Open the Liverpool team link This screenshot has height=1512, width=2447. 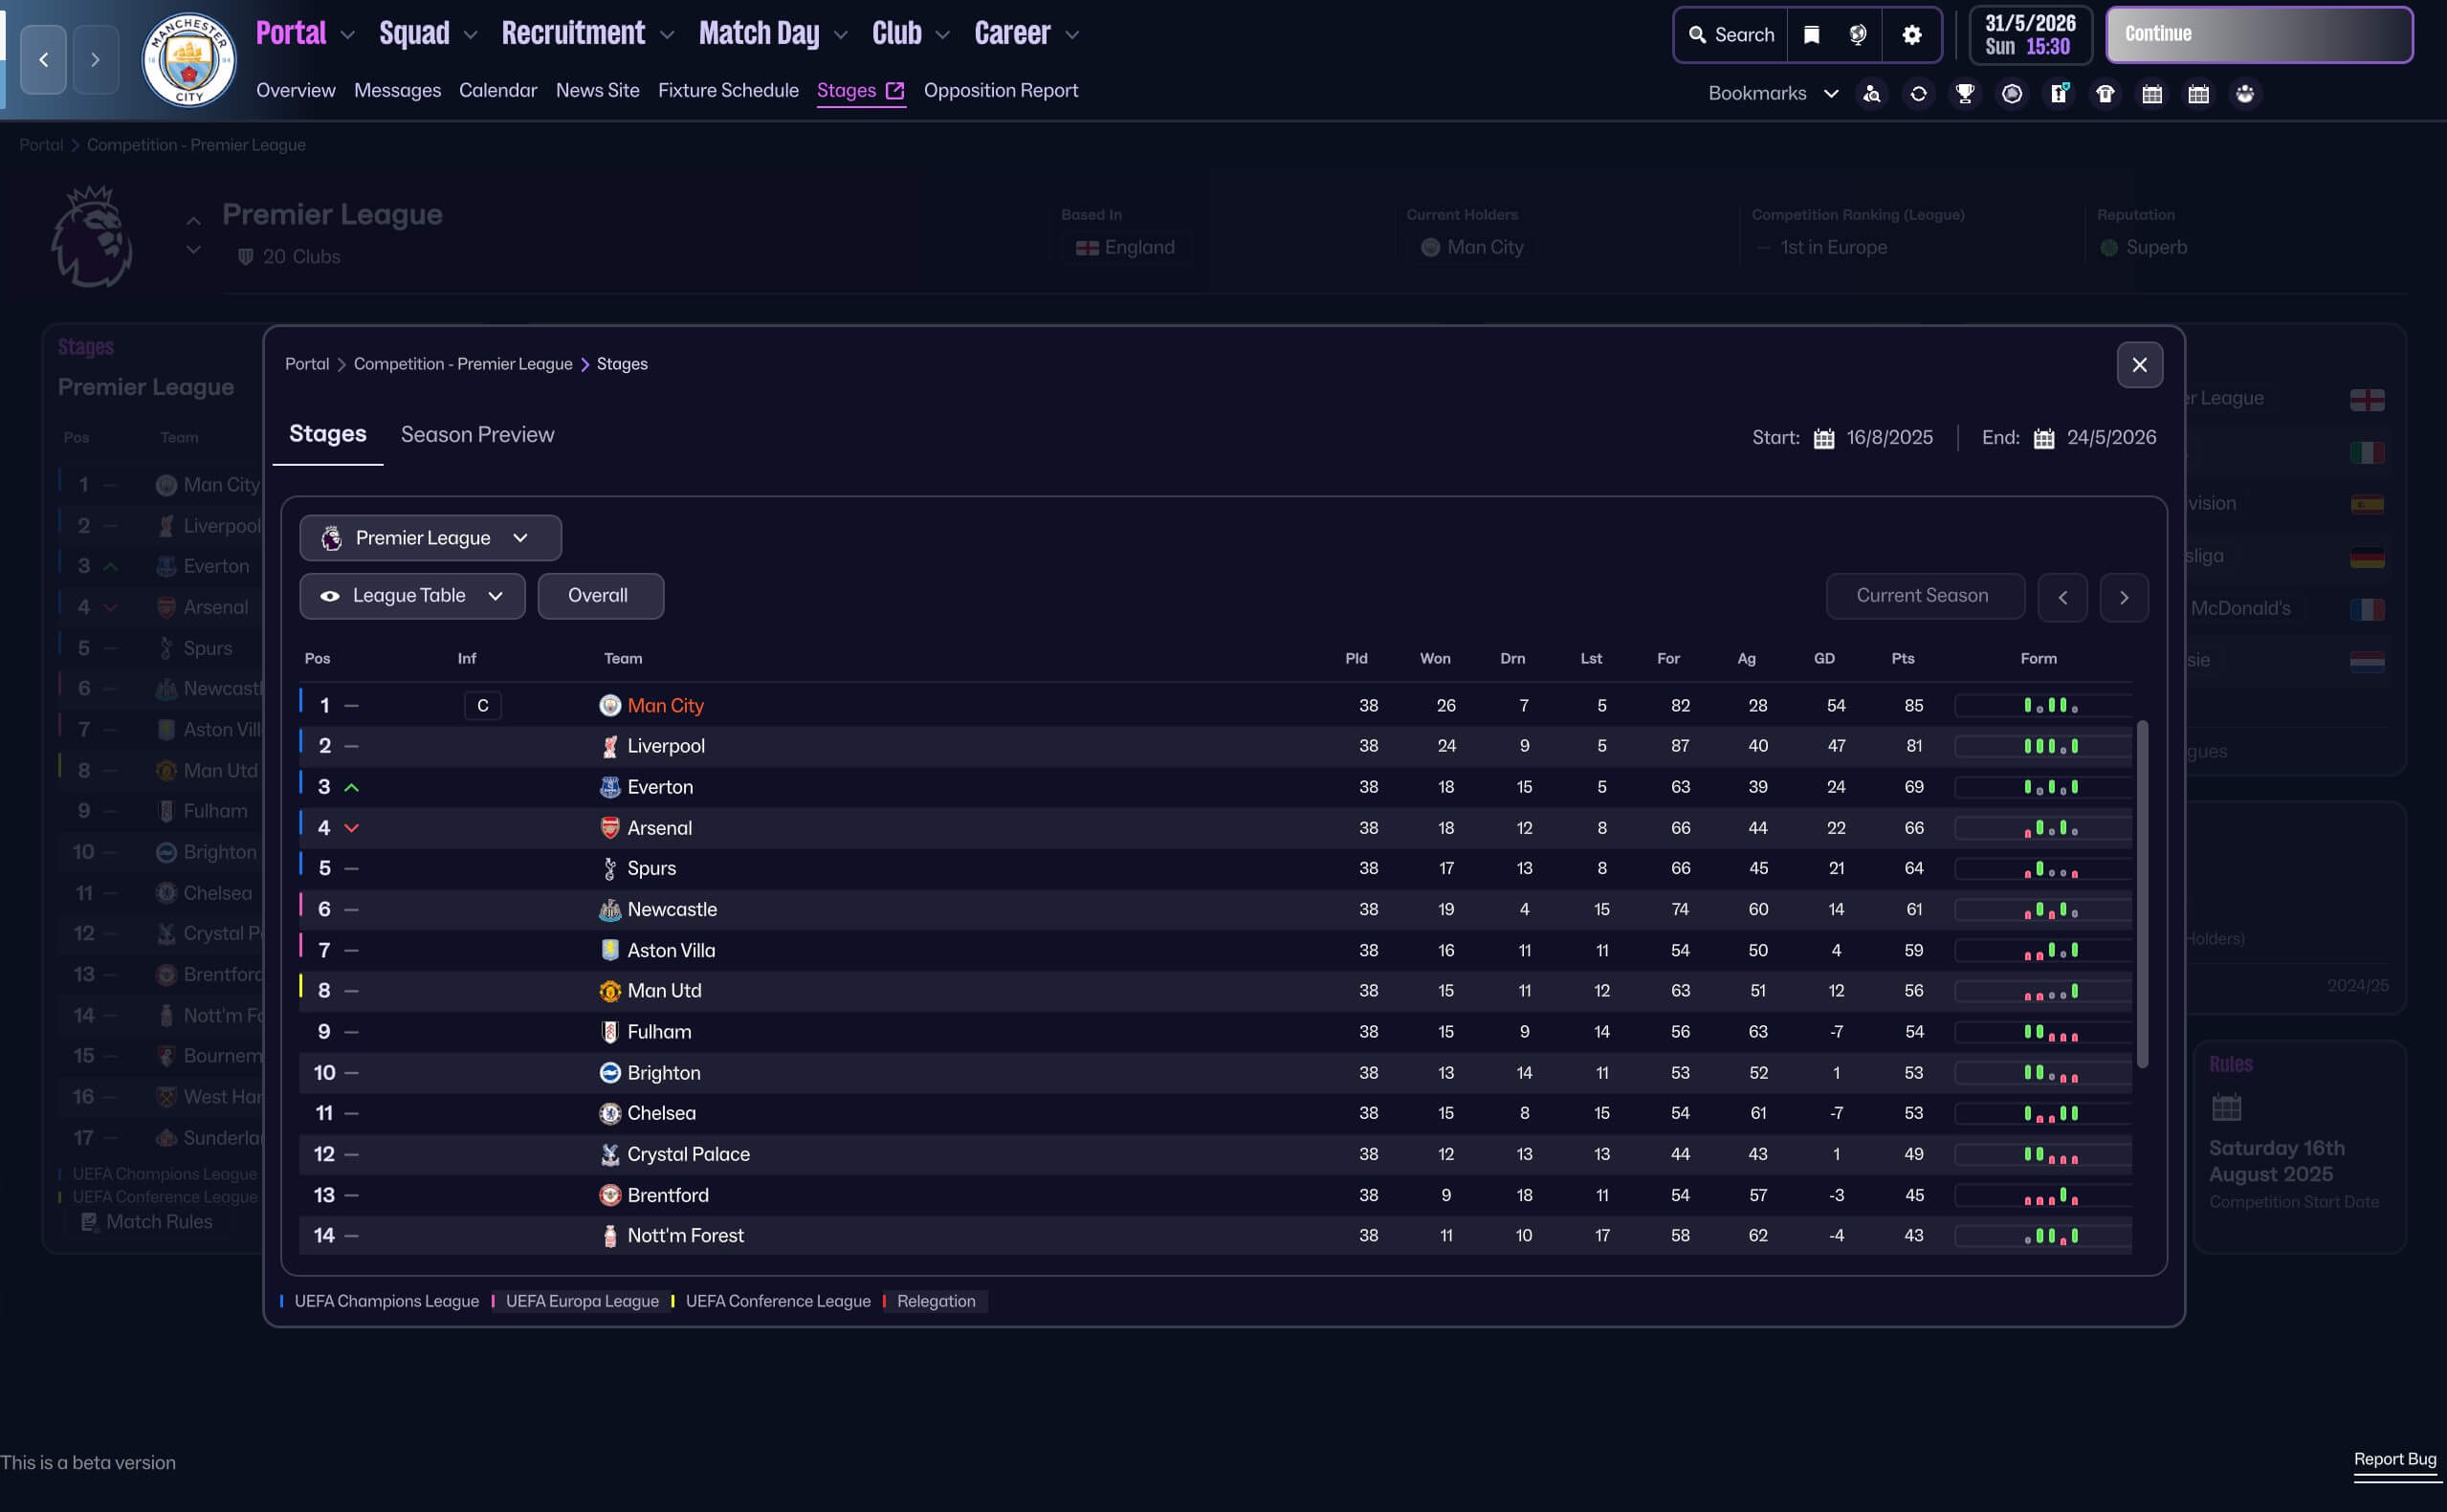pos(665,746)
